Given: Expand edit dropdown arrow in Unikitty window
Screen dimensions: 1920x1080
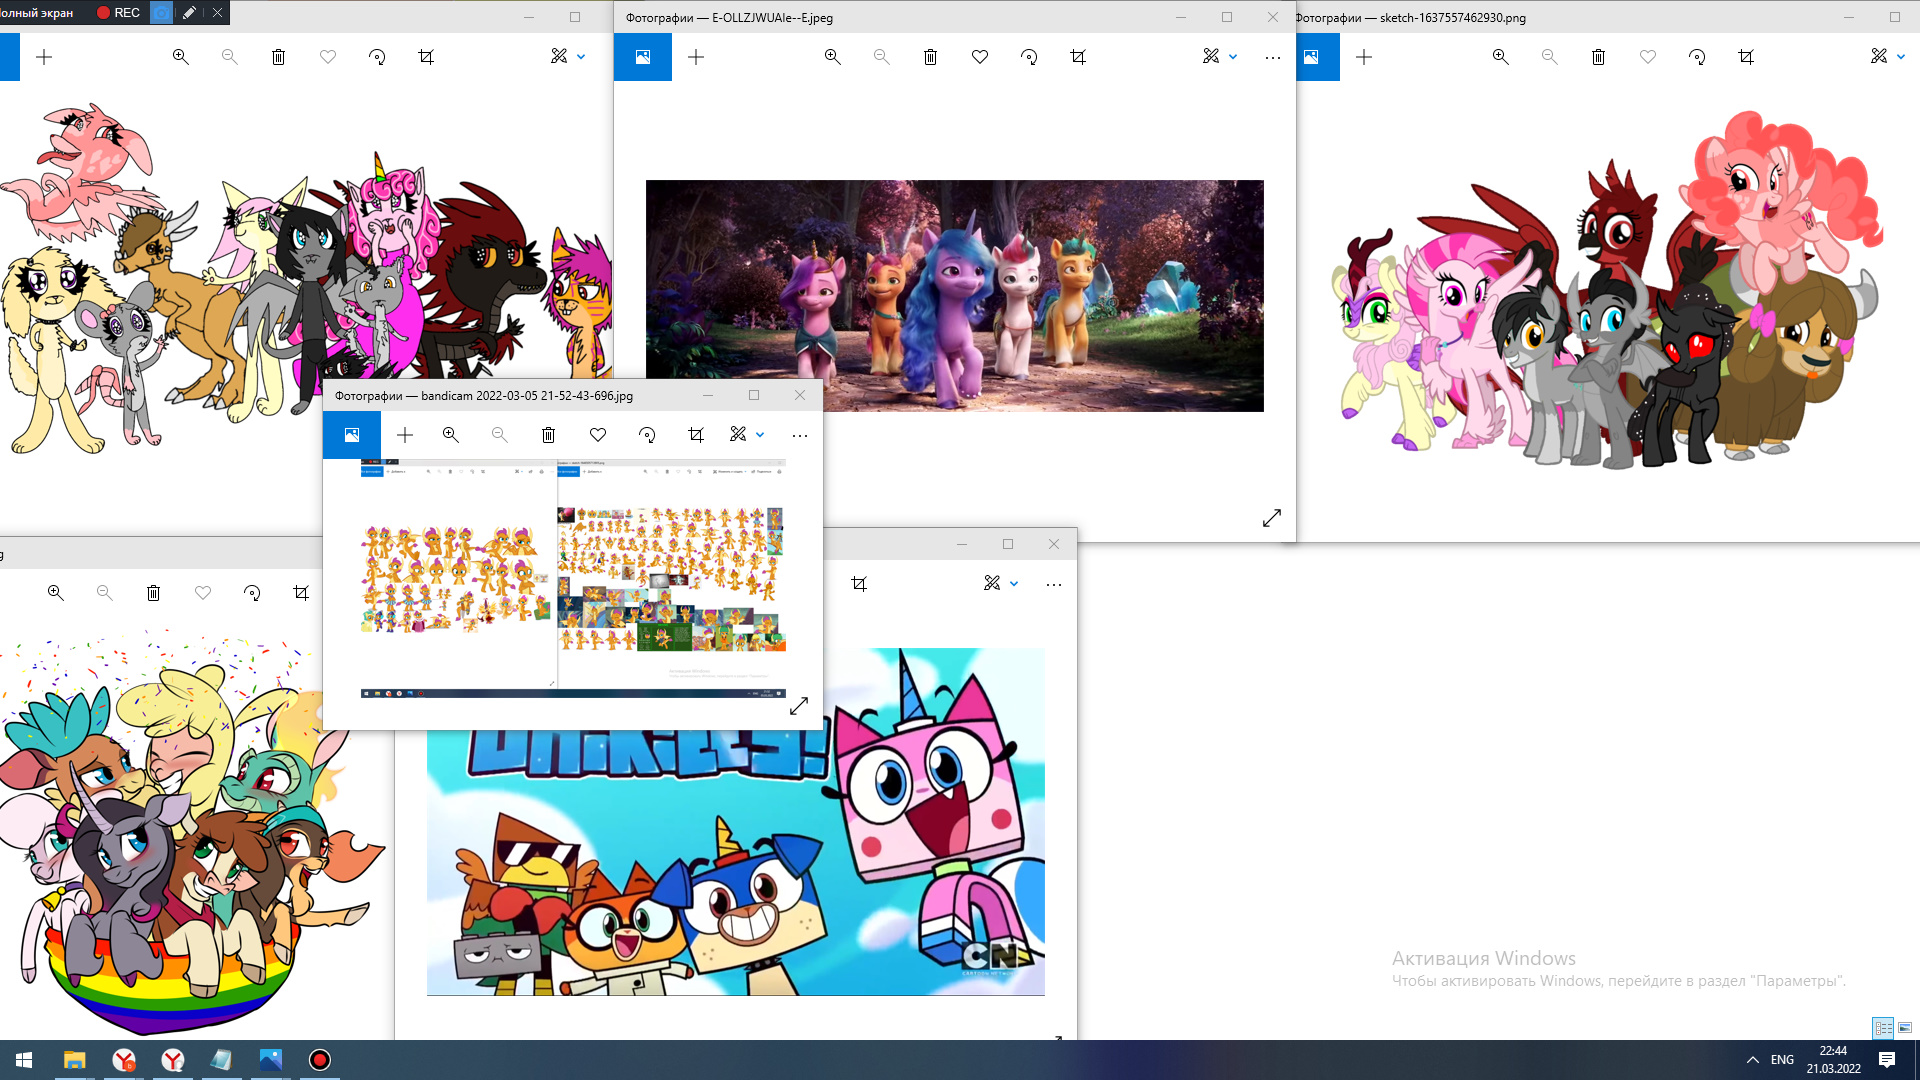Looking at the screenshot, I should pyautogui.click(x=1014, y=584).
